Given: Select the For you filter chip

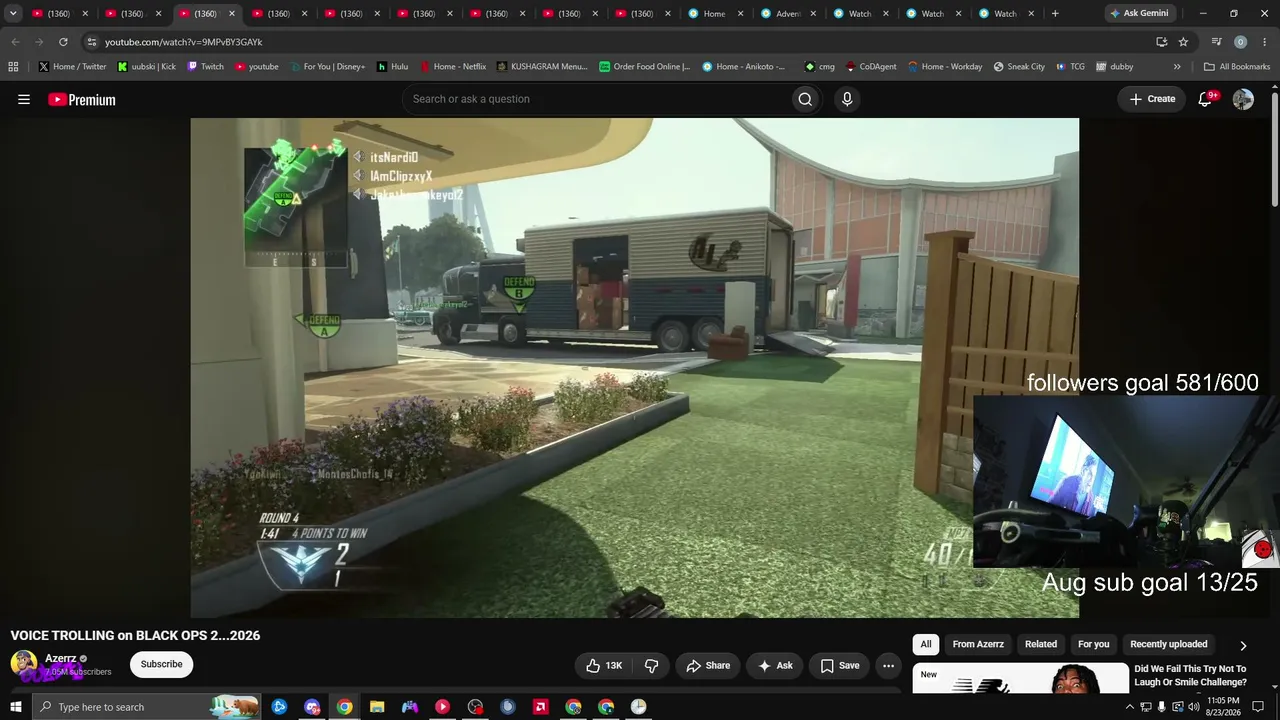Looking at the screenshot, I should [1094, 644].
